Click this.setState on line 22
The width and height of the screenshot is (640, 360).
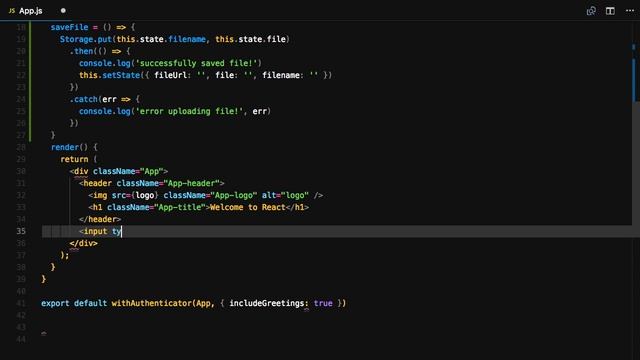tap(109, 75)
